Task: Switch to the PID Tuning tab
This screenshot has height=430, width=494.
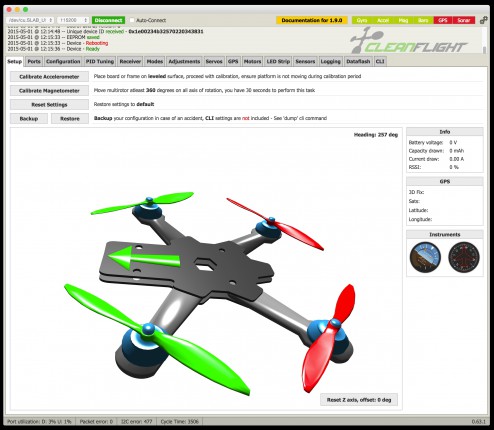Action: [100, 62]
